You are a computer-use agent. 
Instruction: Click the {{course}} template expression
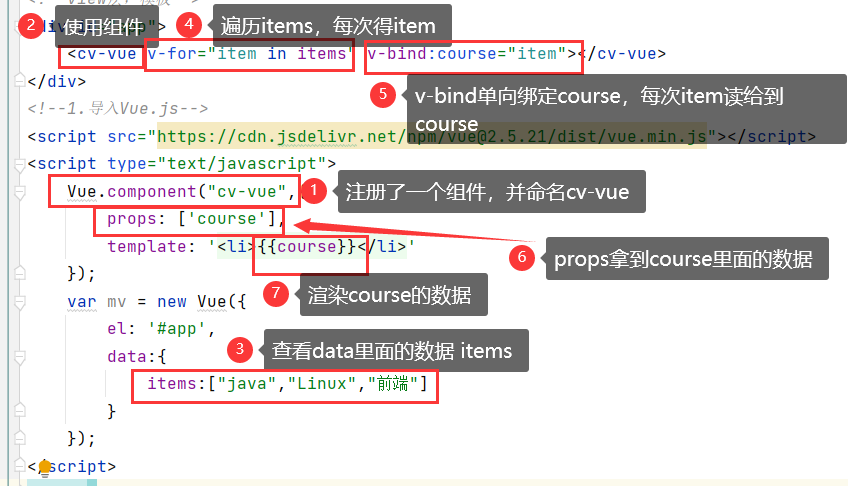[x=310, y=246]
